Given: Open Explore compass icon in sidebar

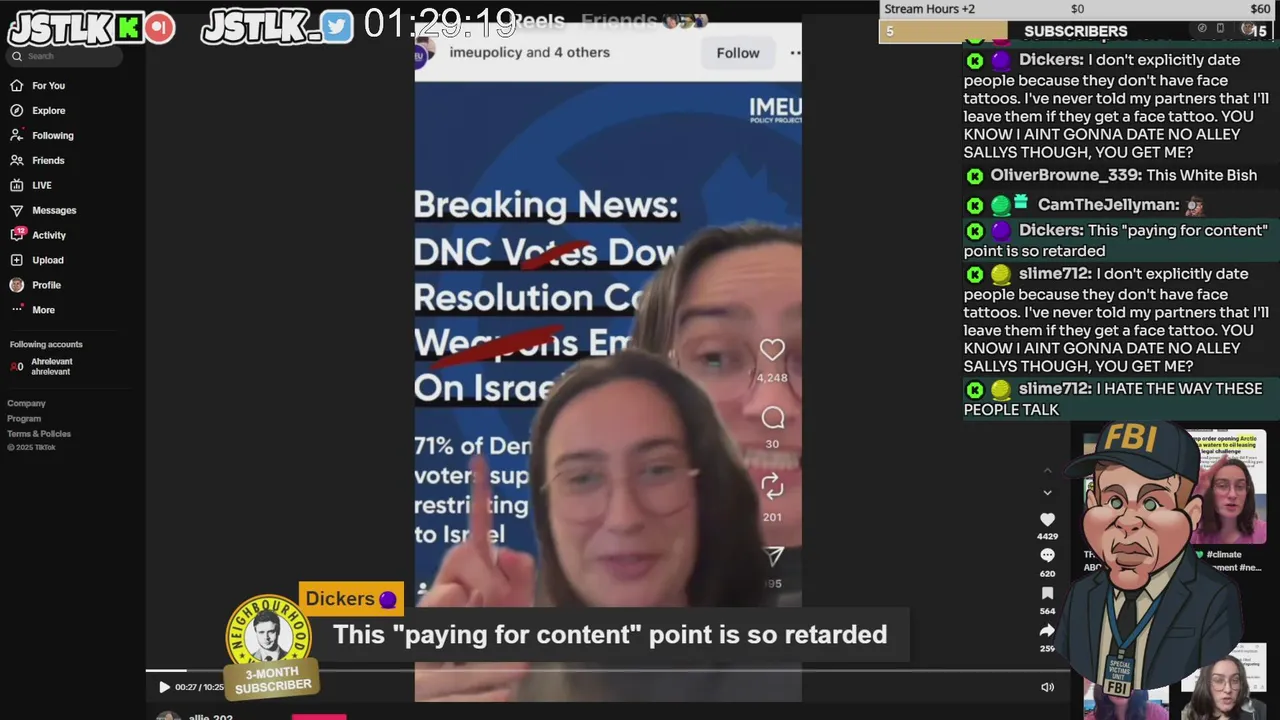Looking at the screenshot, I should [x=16, y=111].
